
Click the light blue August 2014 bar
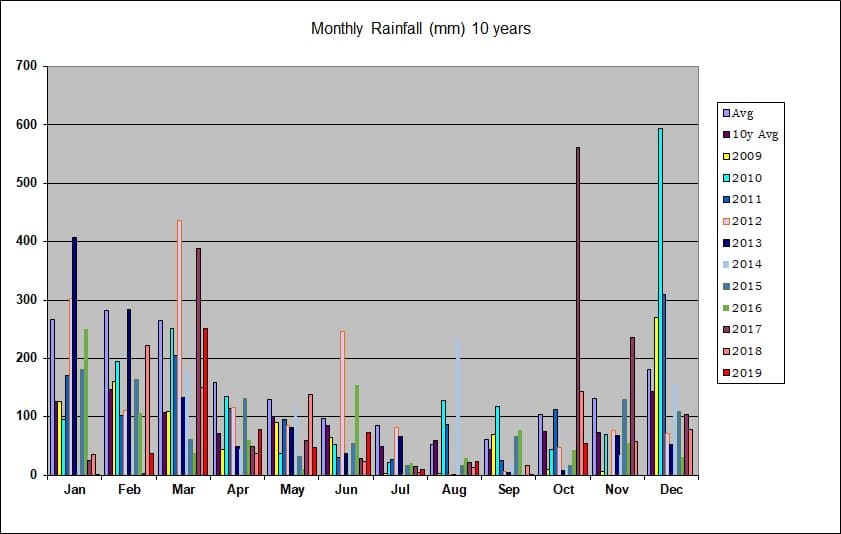458,406
